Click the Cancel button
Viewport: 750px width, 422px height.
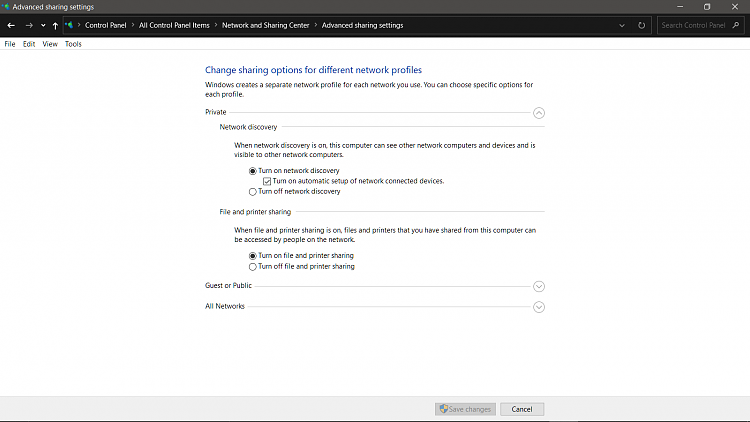point(522,409)
